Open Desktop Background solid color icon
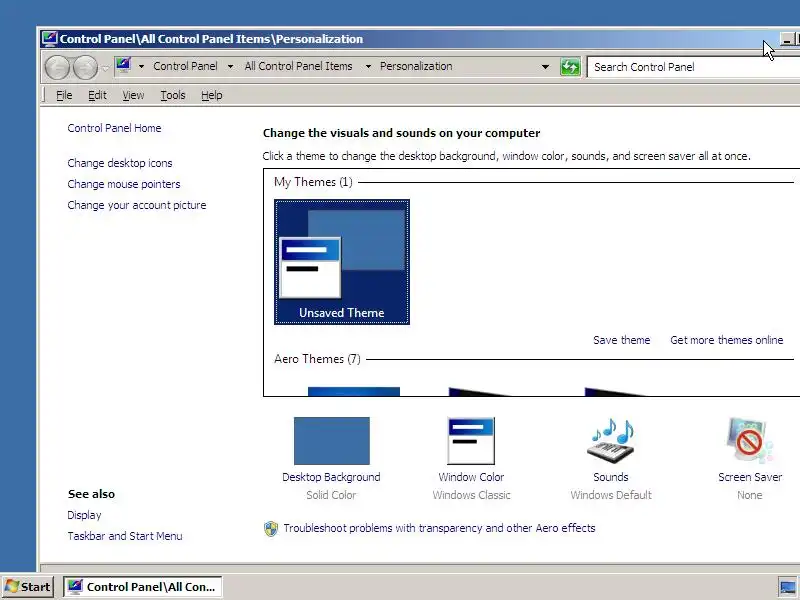The image size is (800, 600). [332, 441]
